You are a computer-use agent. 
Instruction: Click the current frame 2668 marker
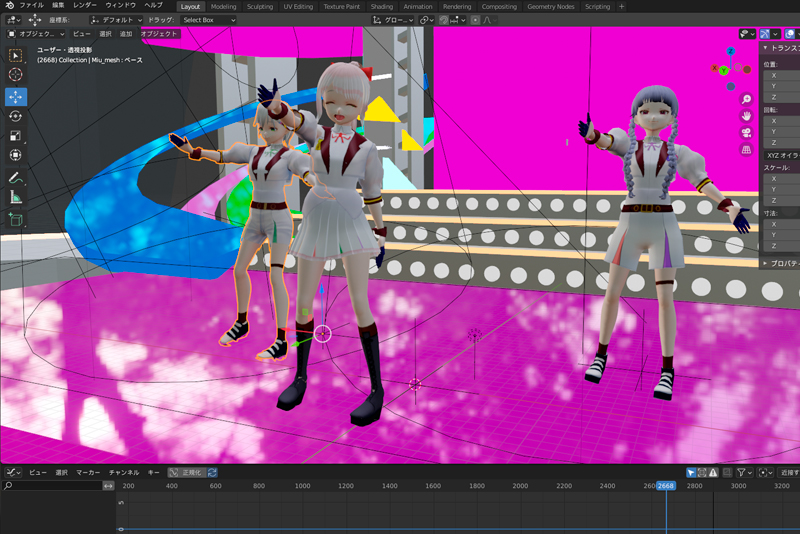point(666,486)
